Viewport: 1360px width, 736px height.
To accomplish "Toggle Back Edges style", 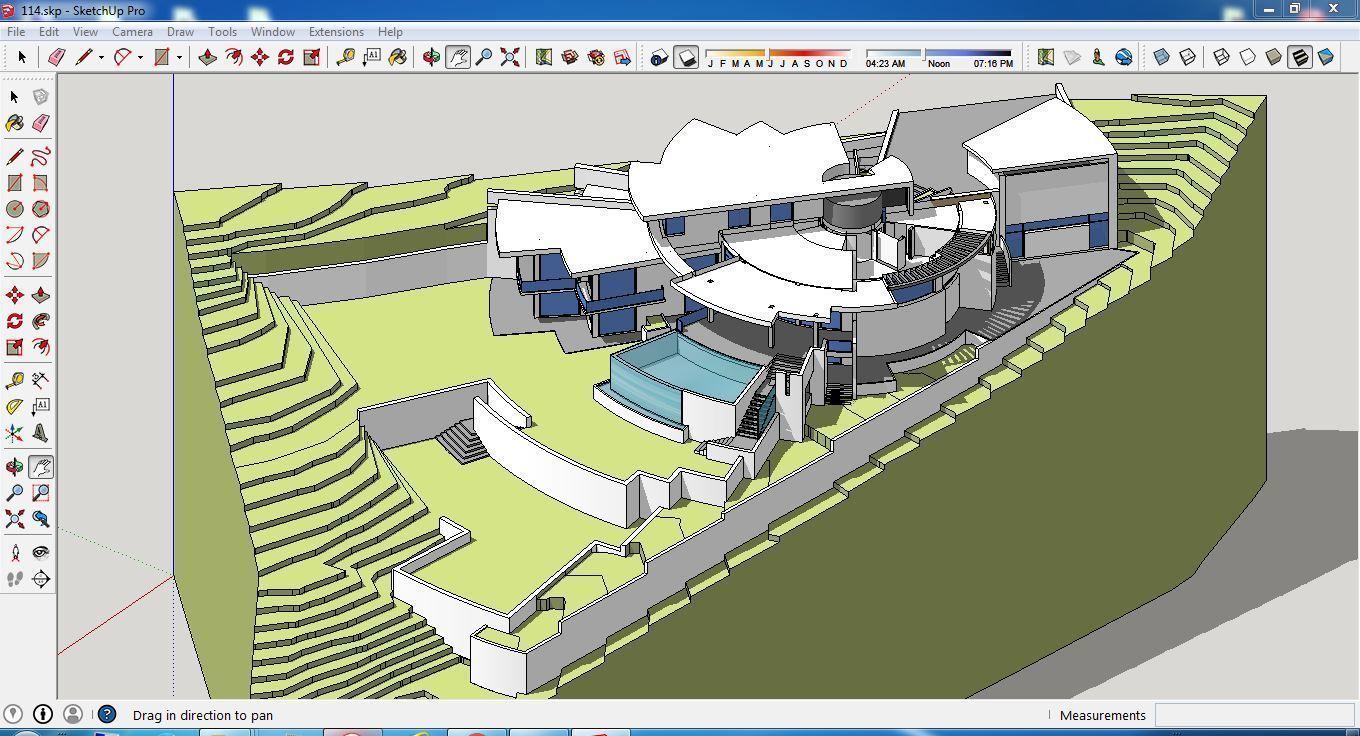I will coord(1188,57).
